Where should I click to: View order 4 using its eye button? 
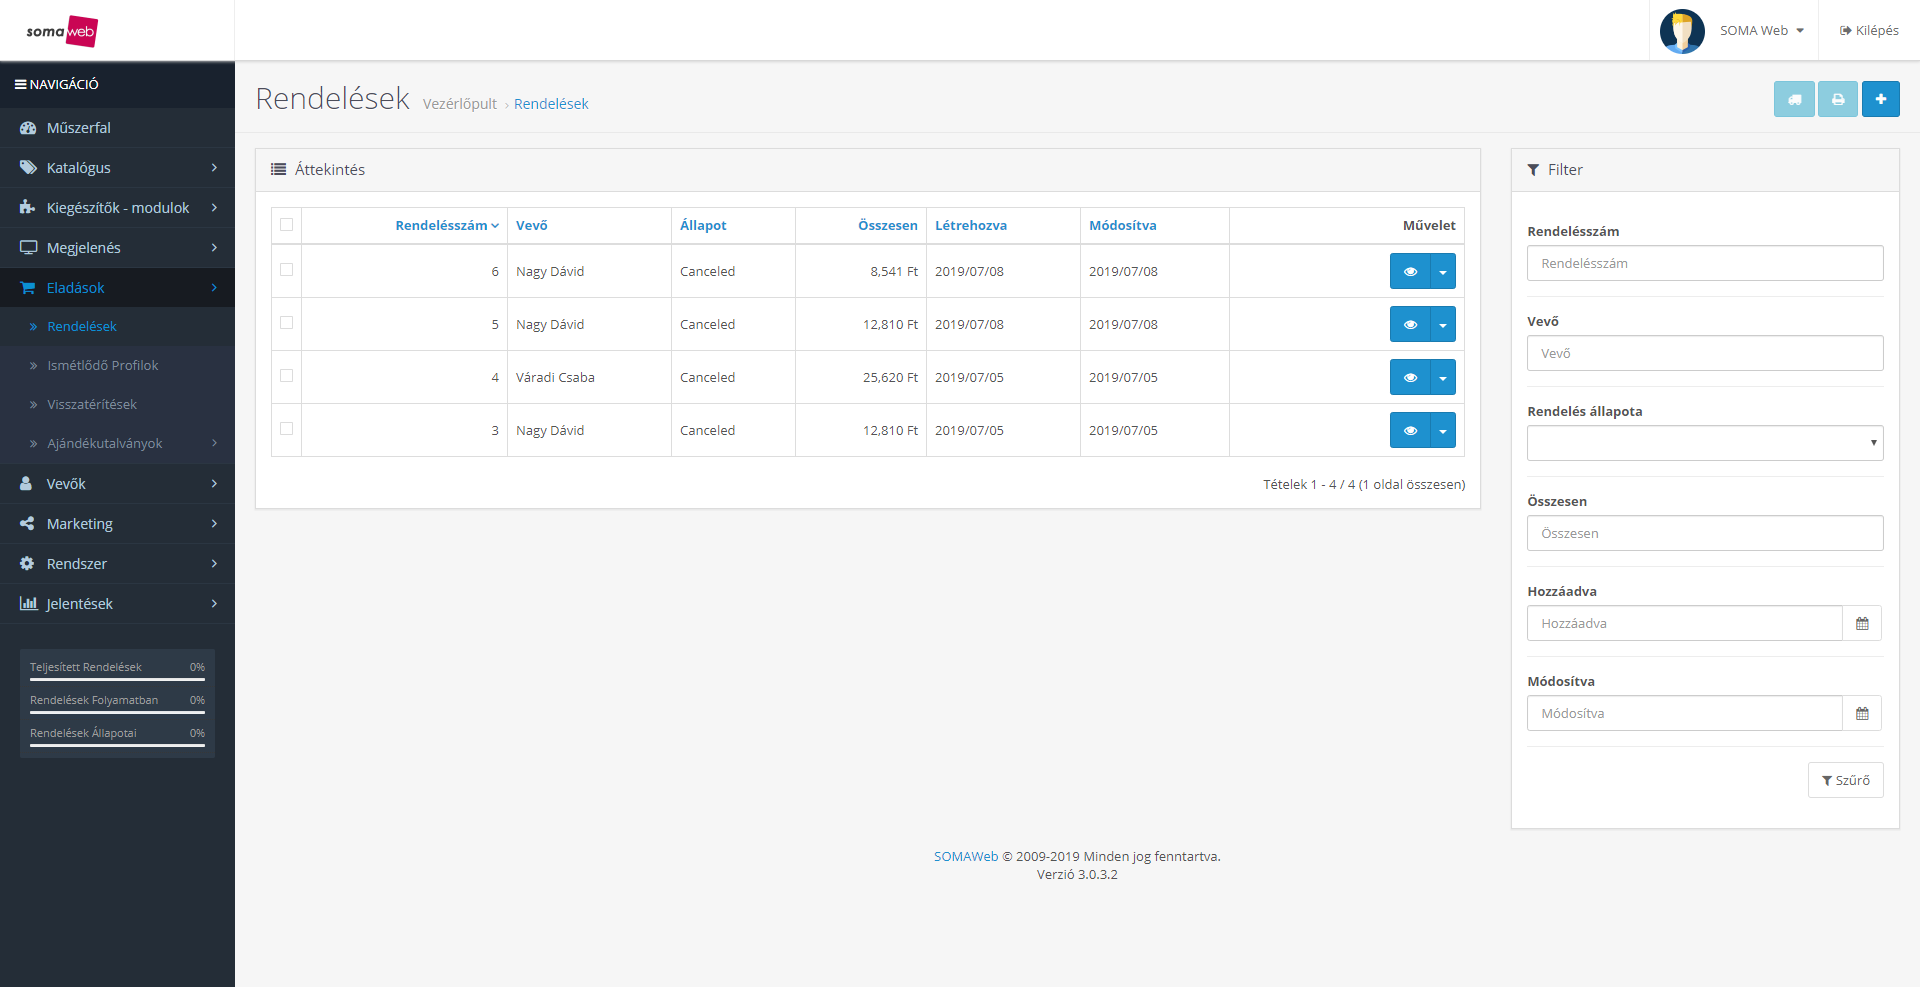point(1410,377)
